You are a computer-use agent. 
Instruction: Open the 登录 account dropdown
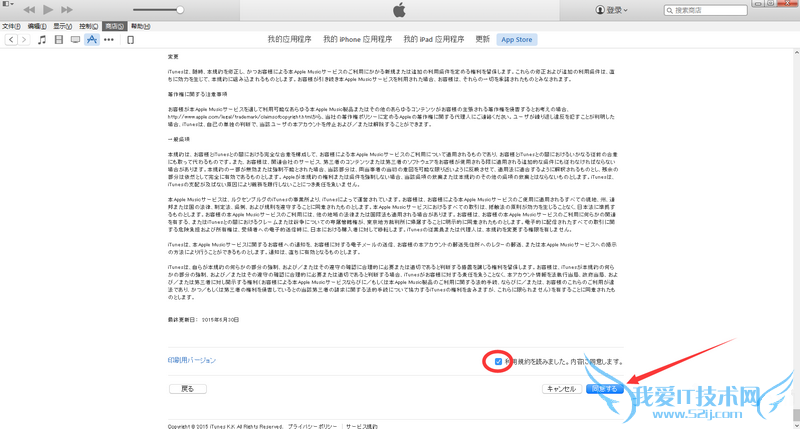click(x=611, y=10)
